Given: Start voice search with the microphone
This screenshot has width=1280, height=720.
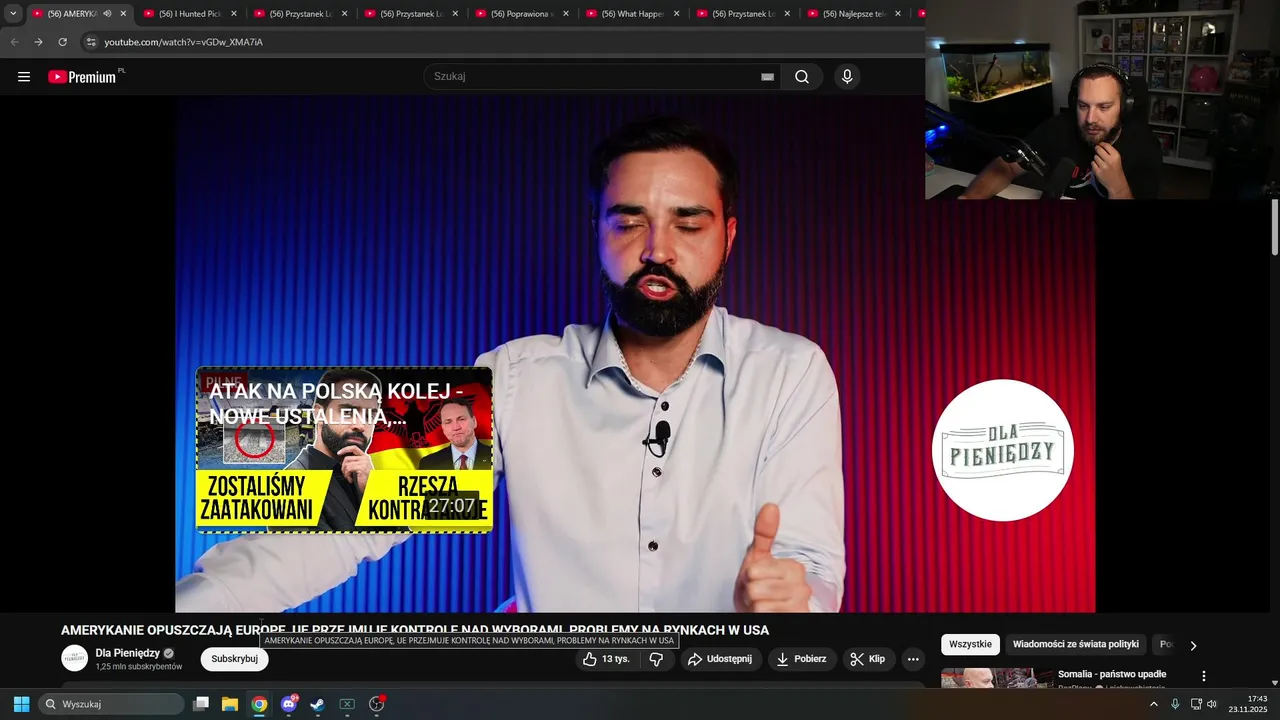Looking at the screenshot, I should pyautogui.click(x=847, y=77).
